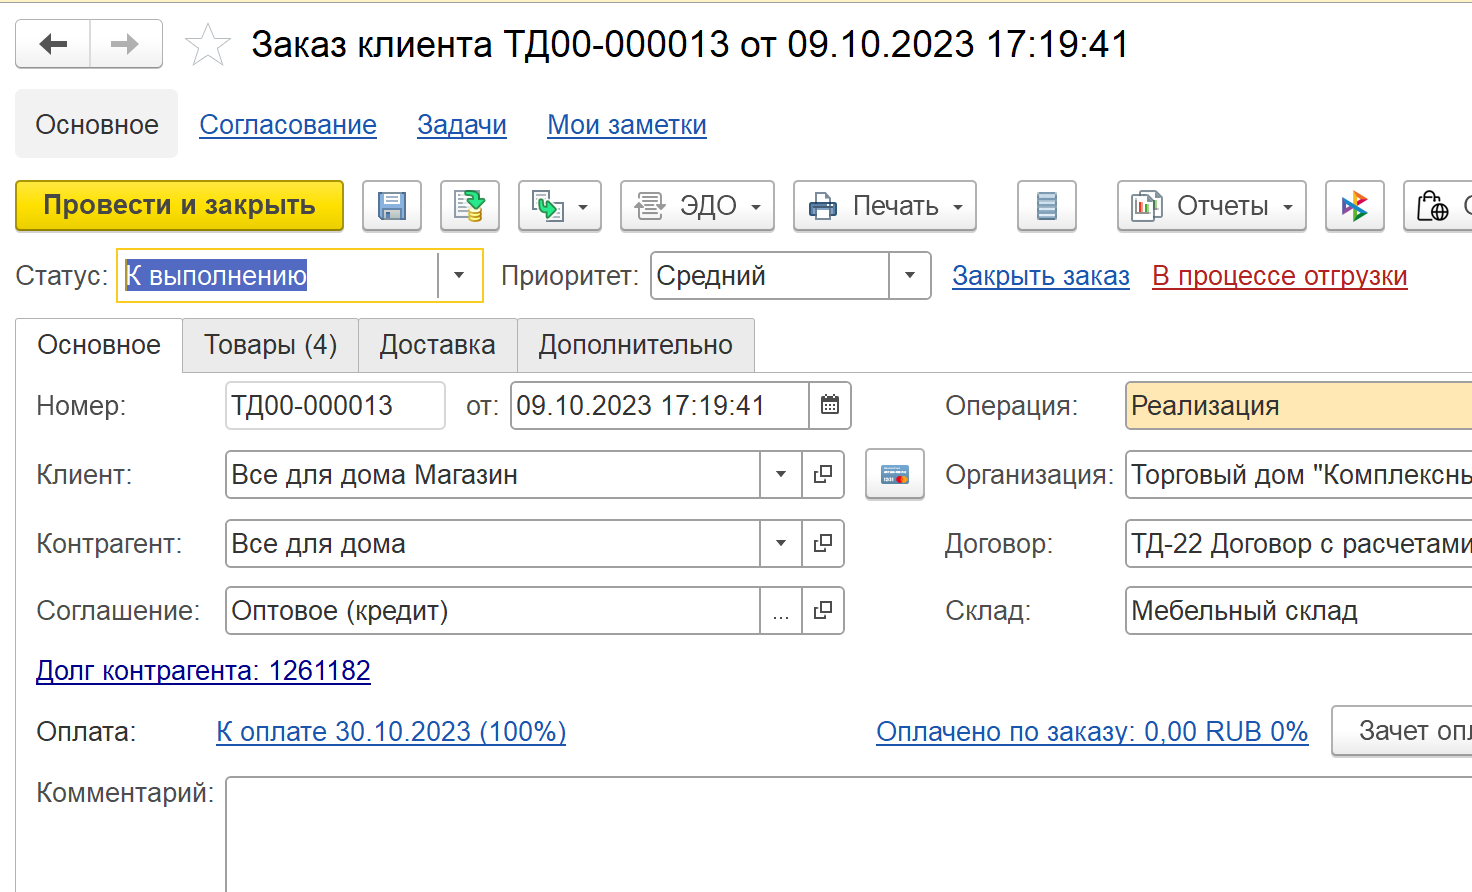The width and height of the screenshot is (1472, 892).
Task: Add order to favorites with star icon
Action: pos(208,45)
